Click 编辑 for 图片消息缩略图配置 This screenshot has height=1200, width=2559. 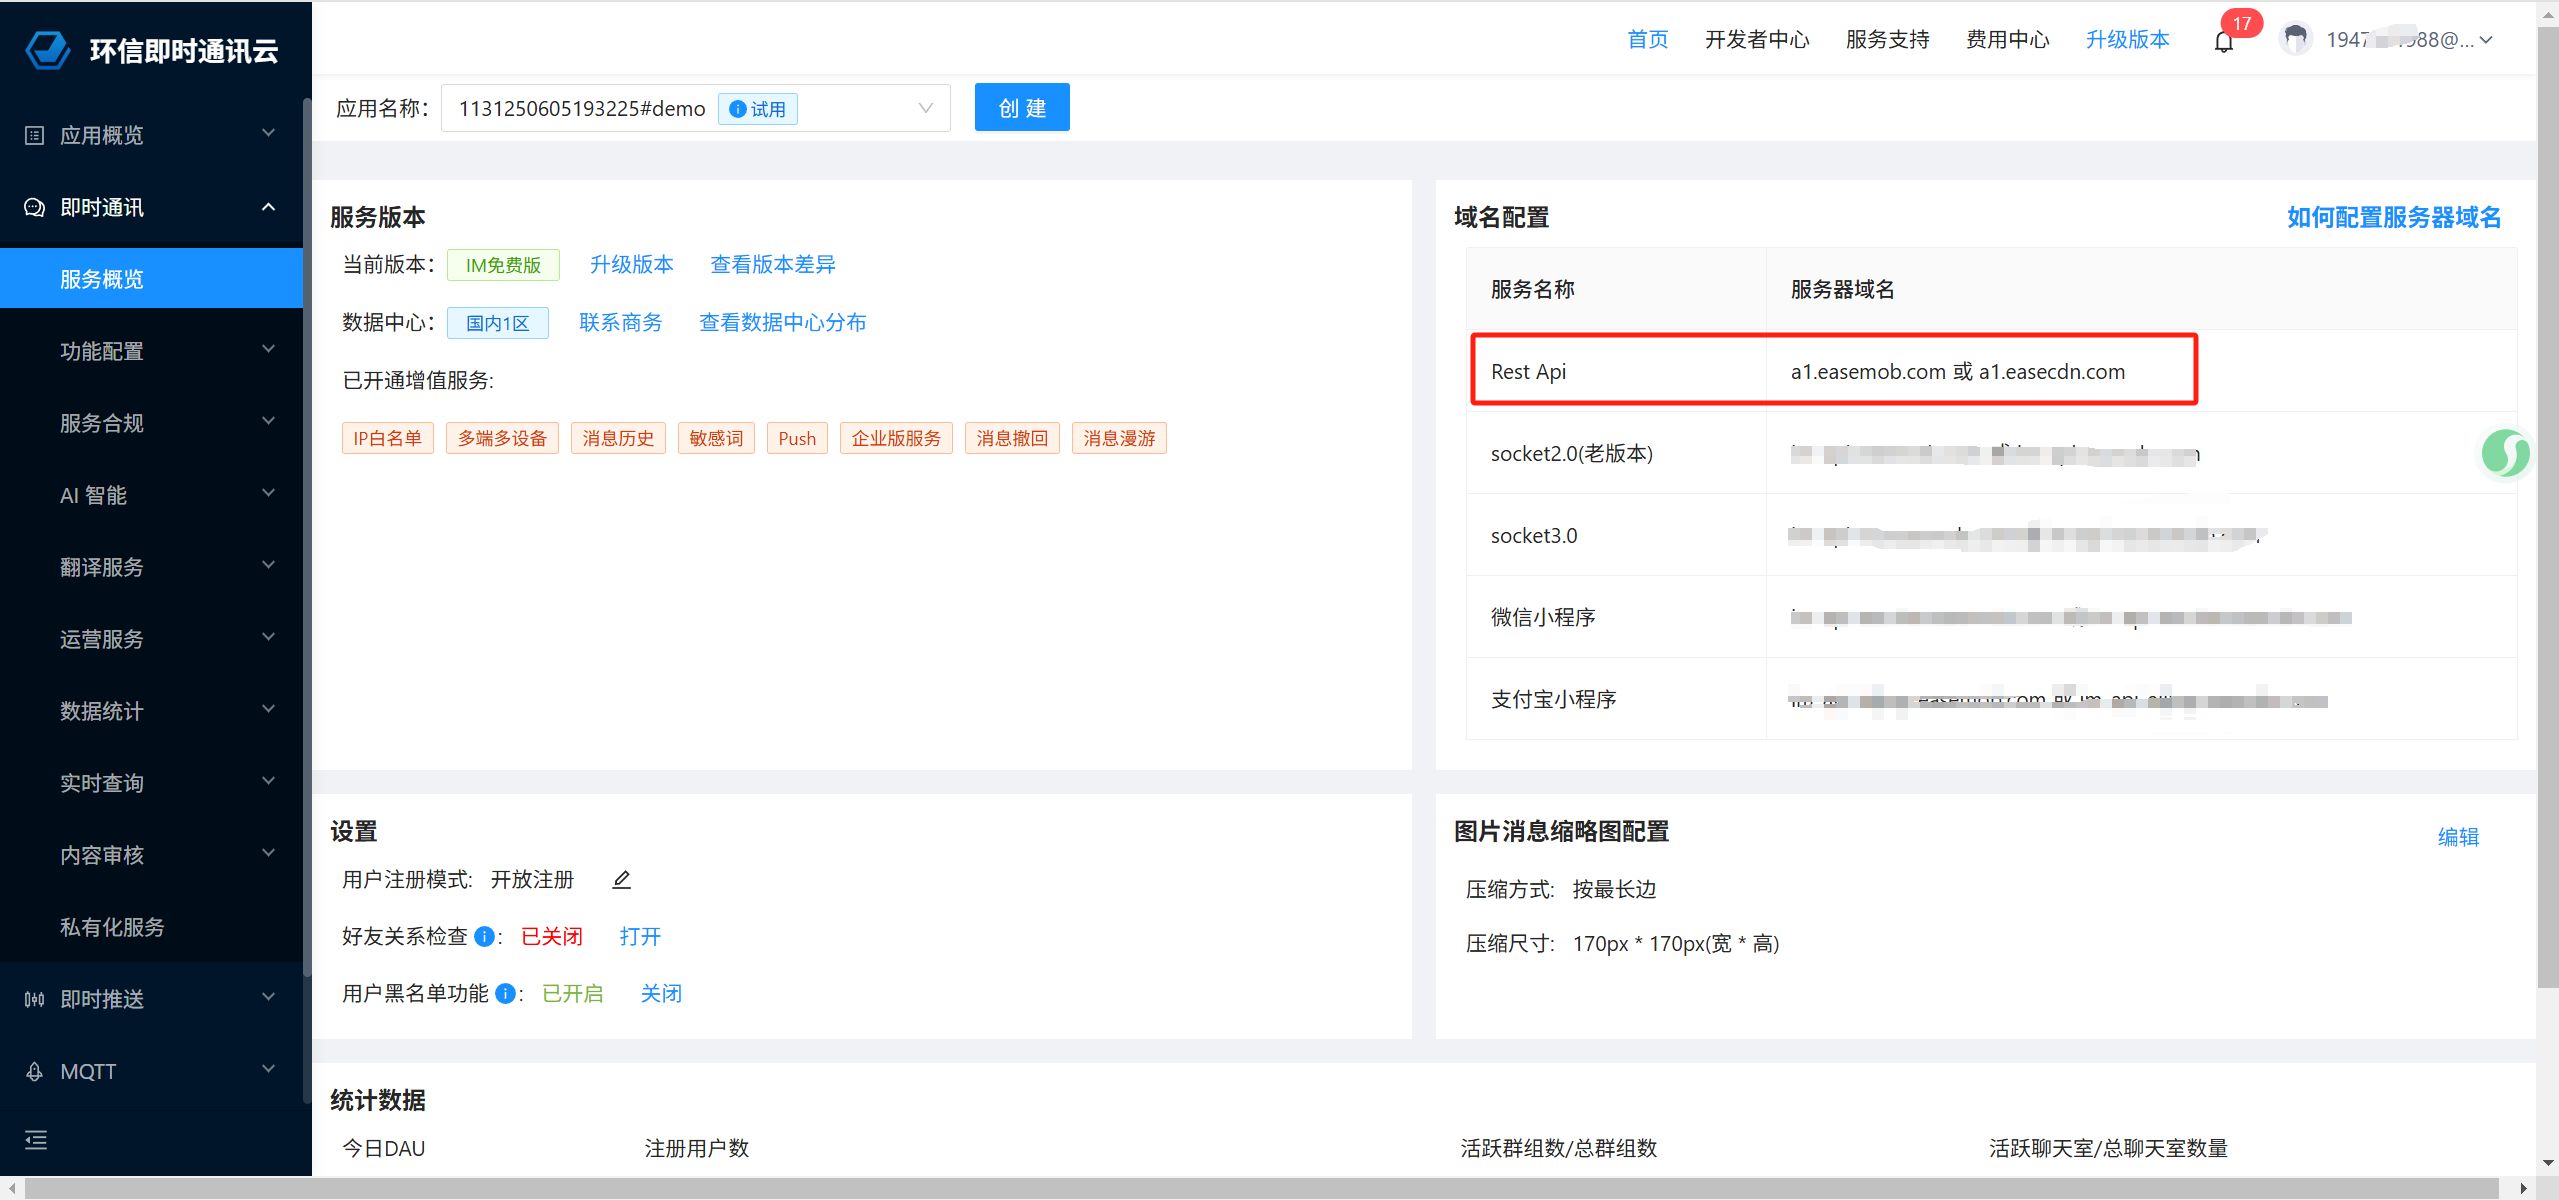pyautogui.click(x=2457, y=836)
